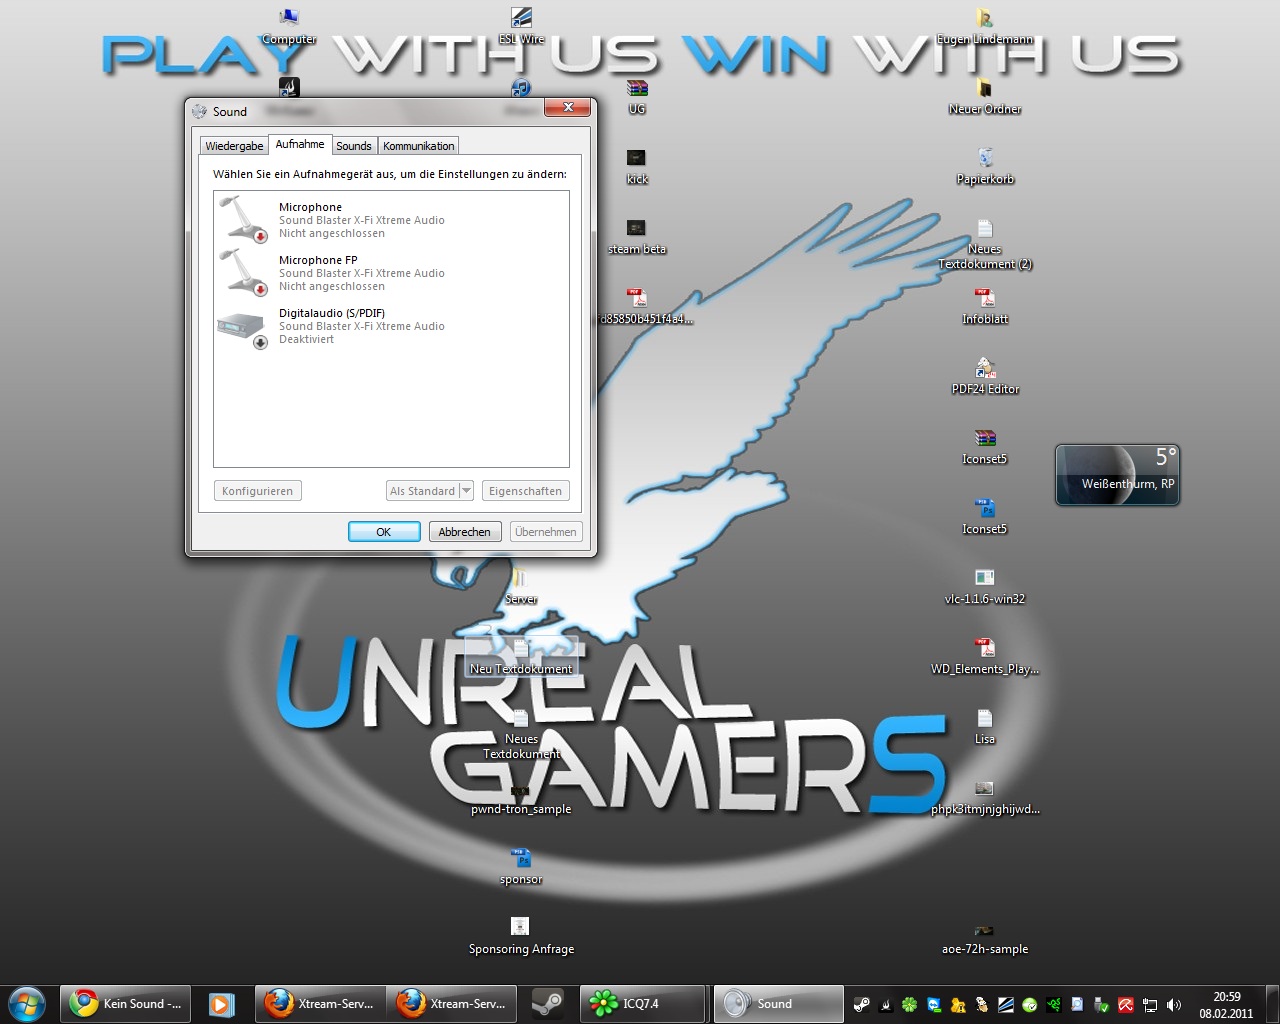Select the sponsor Photoshop file
This screenshot has width=1280, height=1024.
click(x=521, y=867)
